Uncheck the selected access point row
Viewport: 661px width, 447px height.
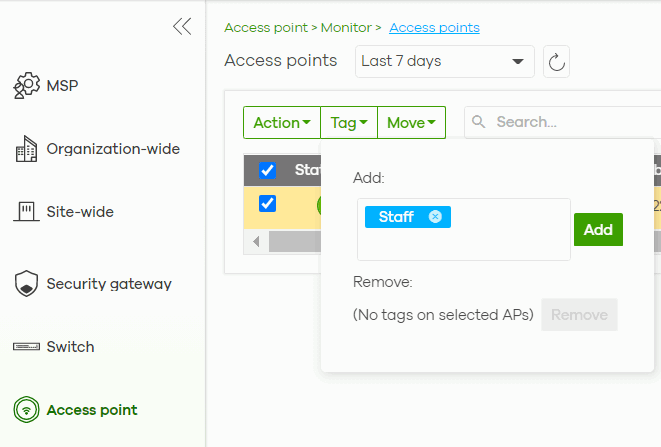click(267, 203)
